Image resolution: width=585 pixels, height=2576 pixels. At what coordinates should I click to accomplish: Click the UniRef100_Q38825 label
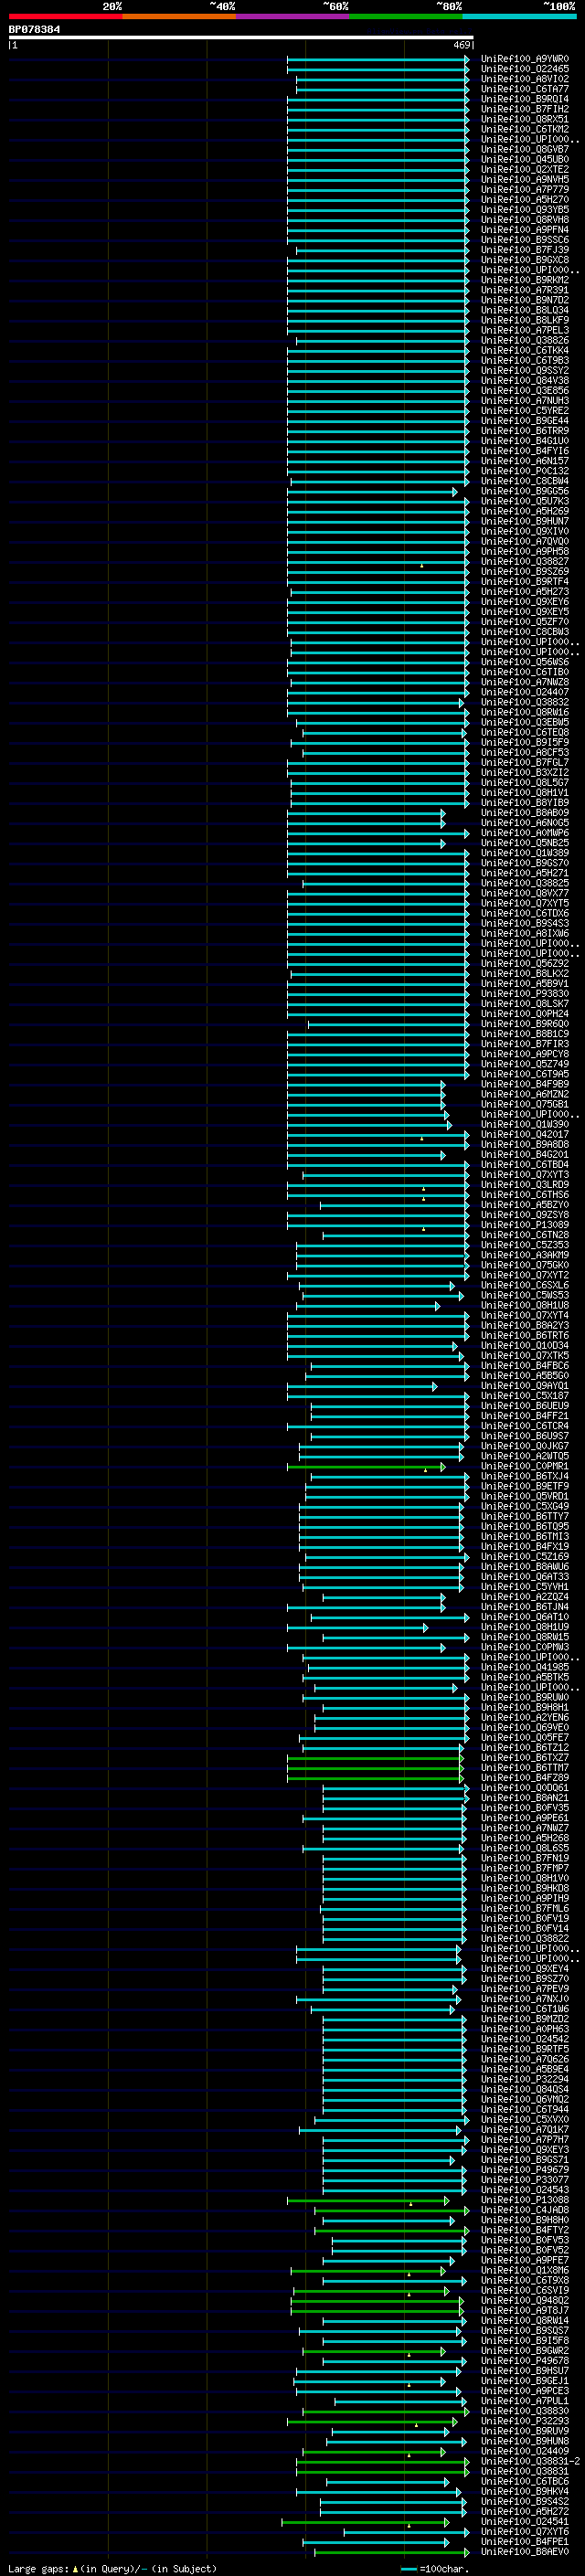(525, 884)
